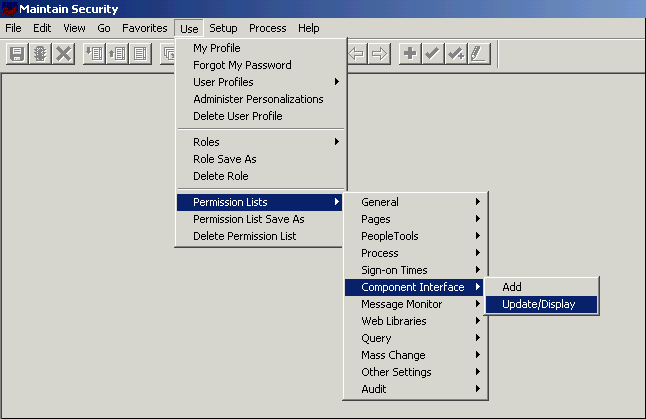Choose Add under Component Interface

(x=541, y=287)
